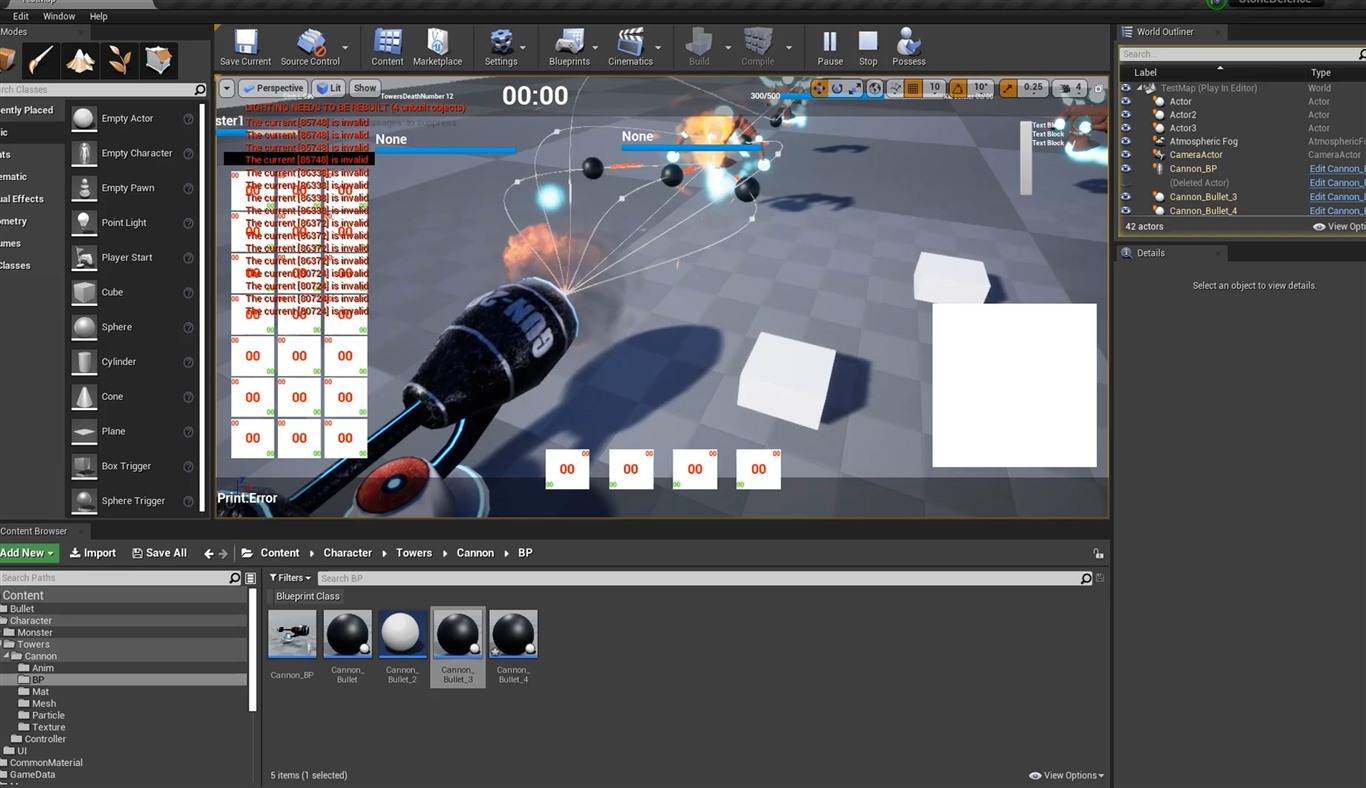Click the Possess toolbar icon

tap(909, 46)
